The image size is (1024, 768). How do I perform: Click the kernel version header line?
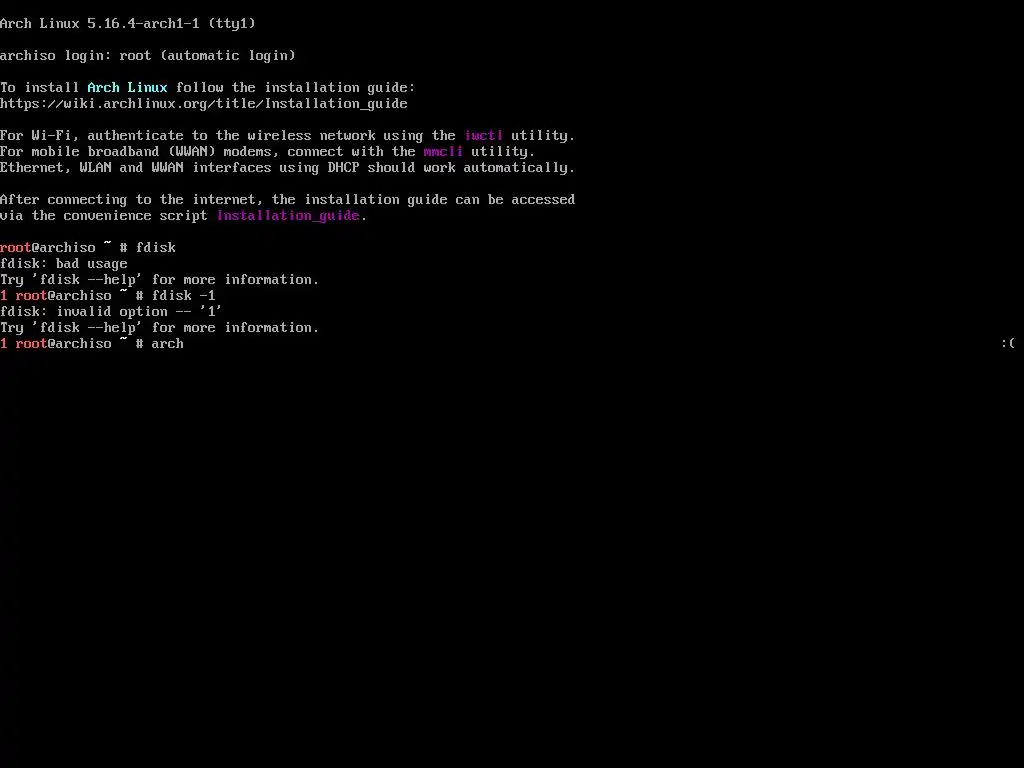pos(128,24)
